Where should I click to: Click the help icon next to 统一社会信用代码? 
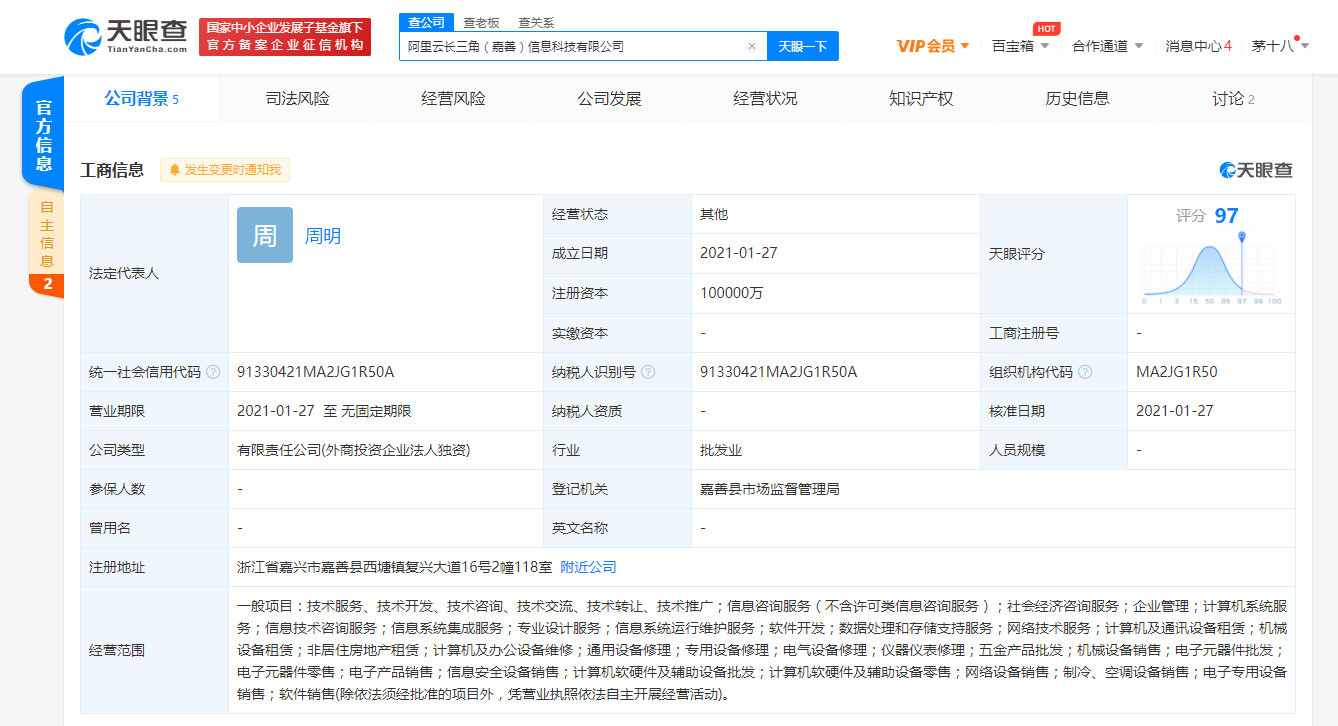click(215, 371)
